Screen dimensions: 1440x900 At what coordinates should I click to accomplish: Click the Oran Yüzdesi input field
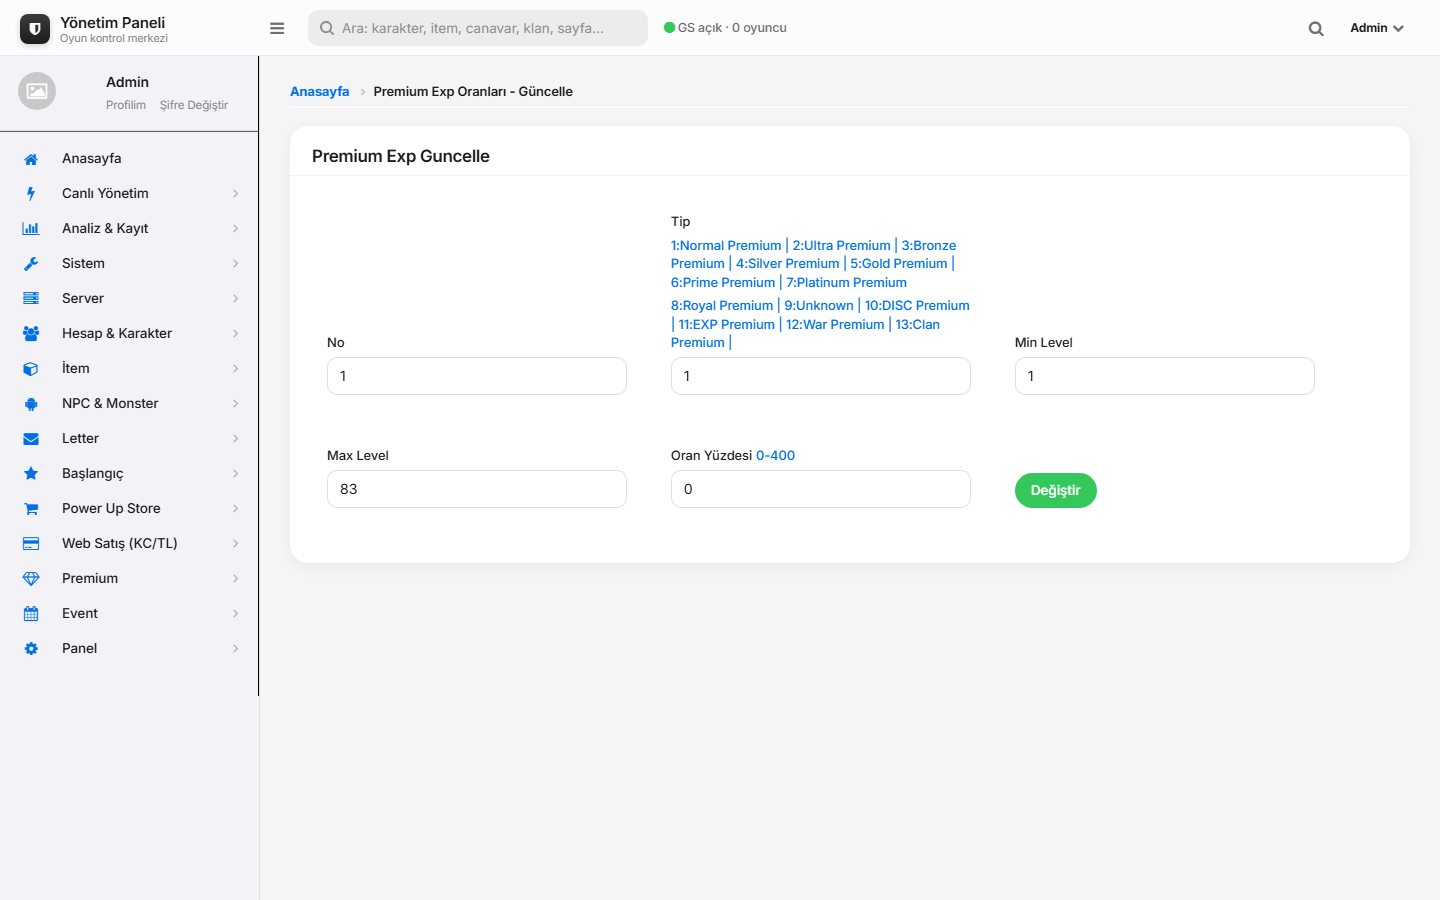pos(821,489)
